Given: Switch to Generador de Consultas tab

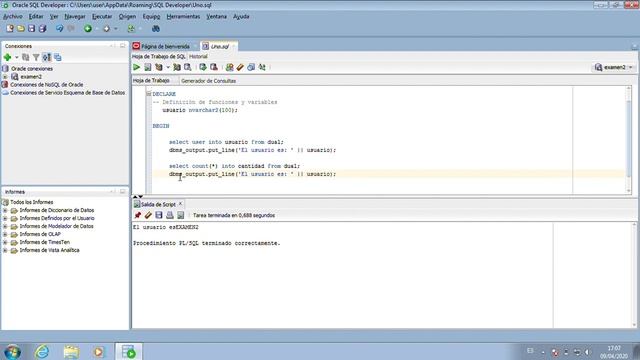Looking at the screenshot, I should 208,81.
